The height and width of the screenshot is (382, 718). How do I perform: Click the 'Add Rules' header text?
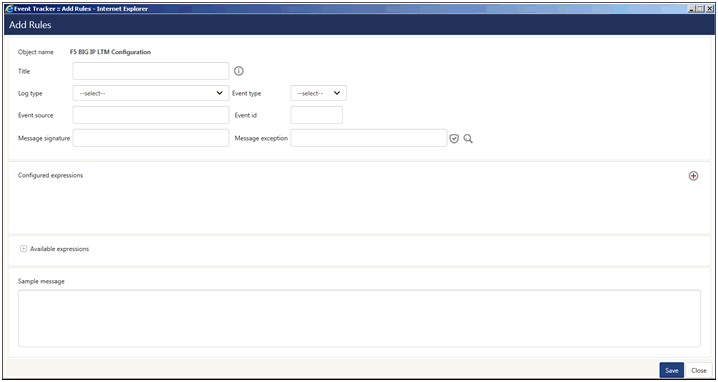tap(30, 25)
